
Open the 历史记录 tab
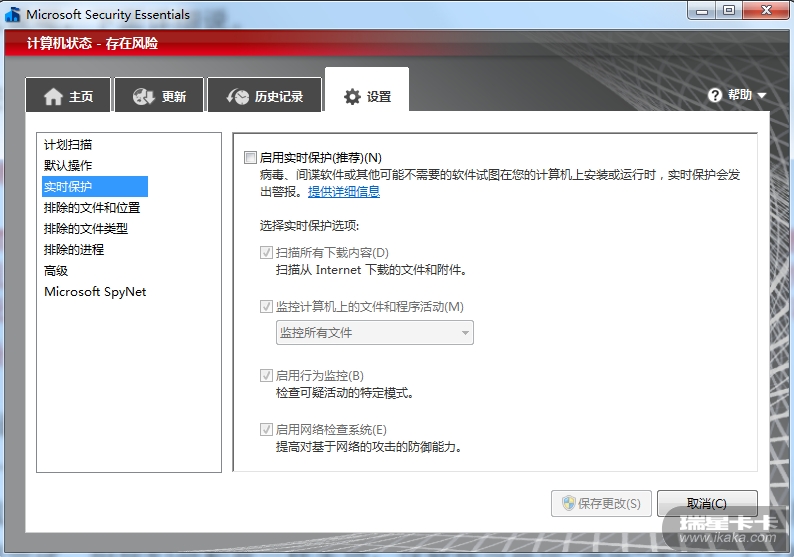coord(265,95)
